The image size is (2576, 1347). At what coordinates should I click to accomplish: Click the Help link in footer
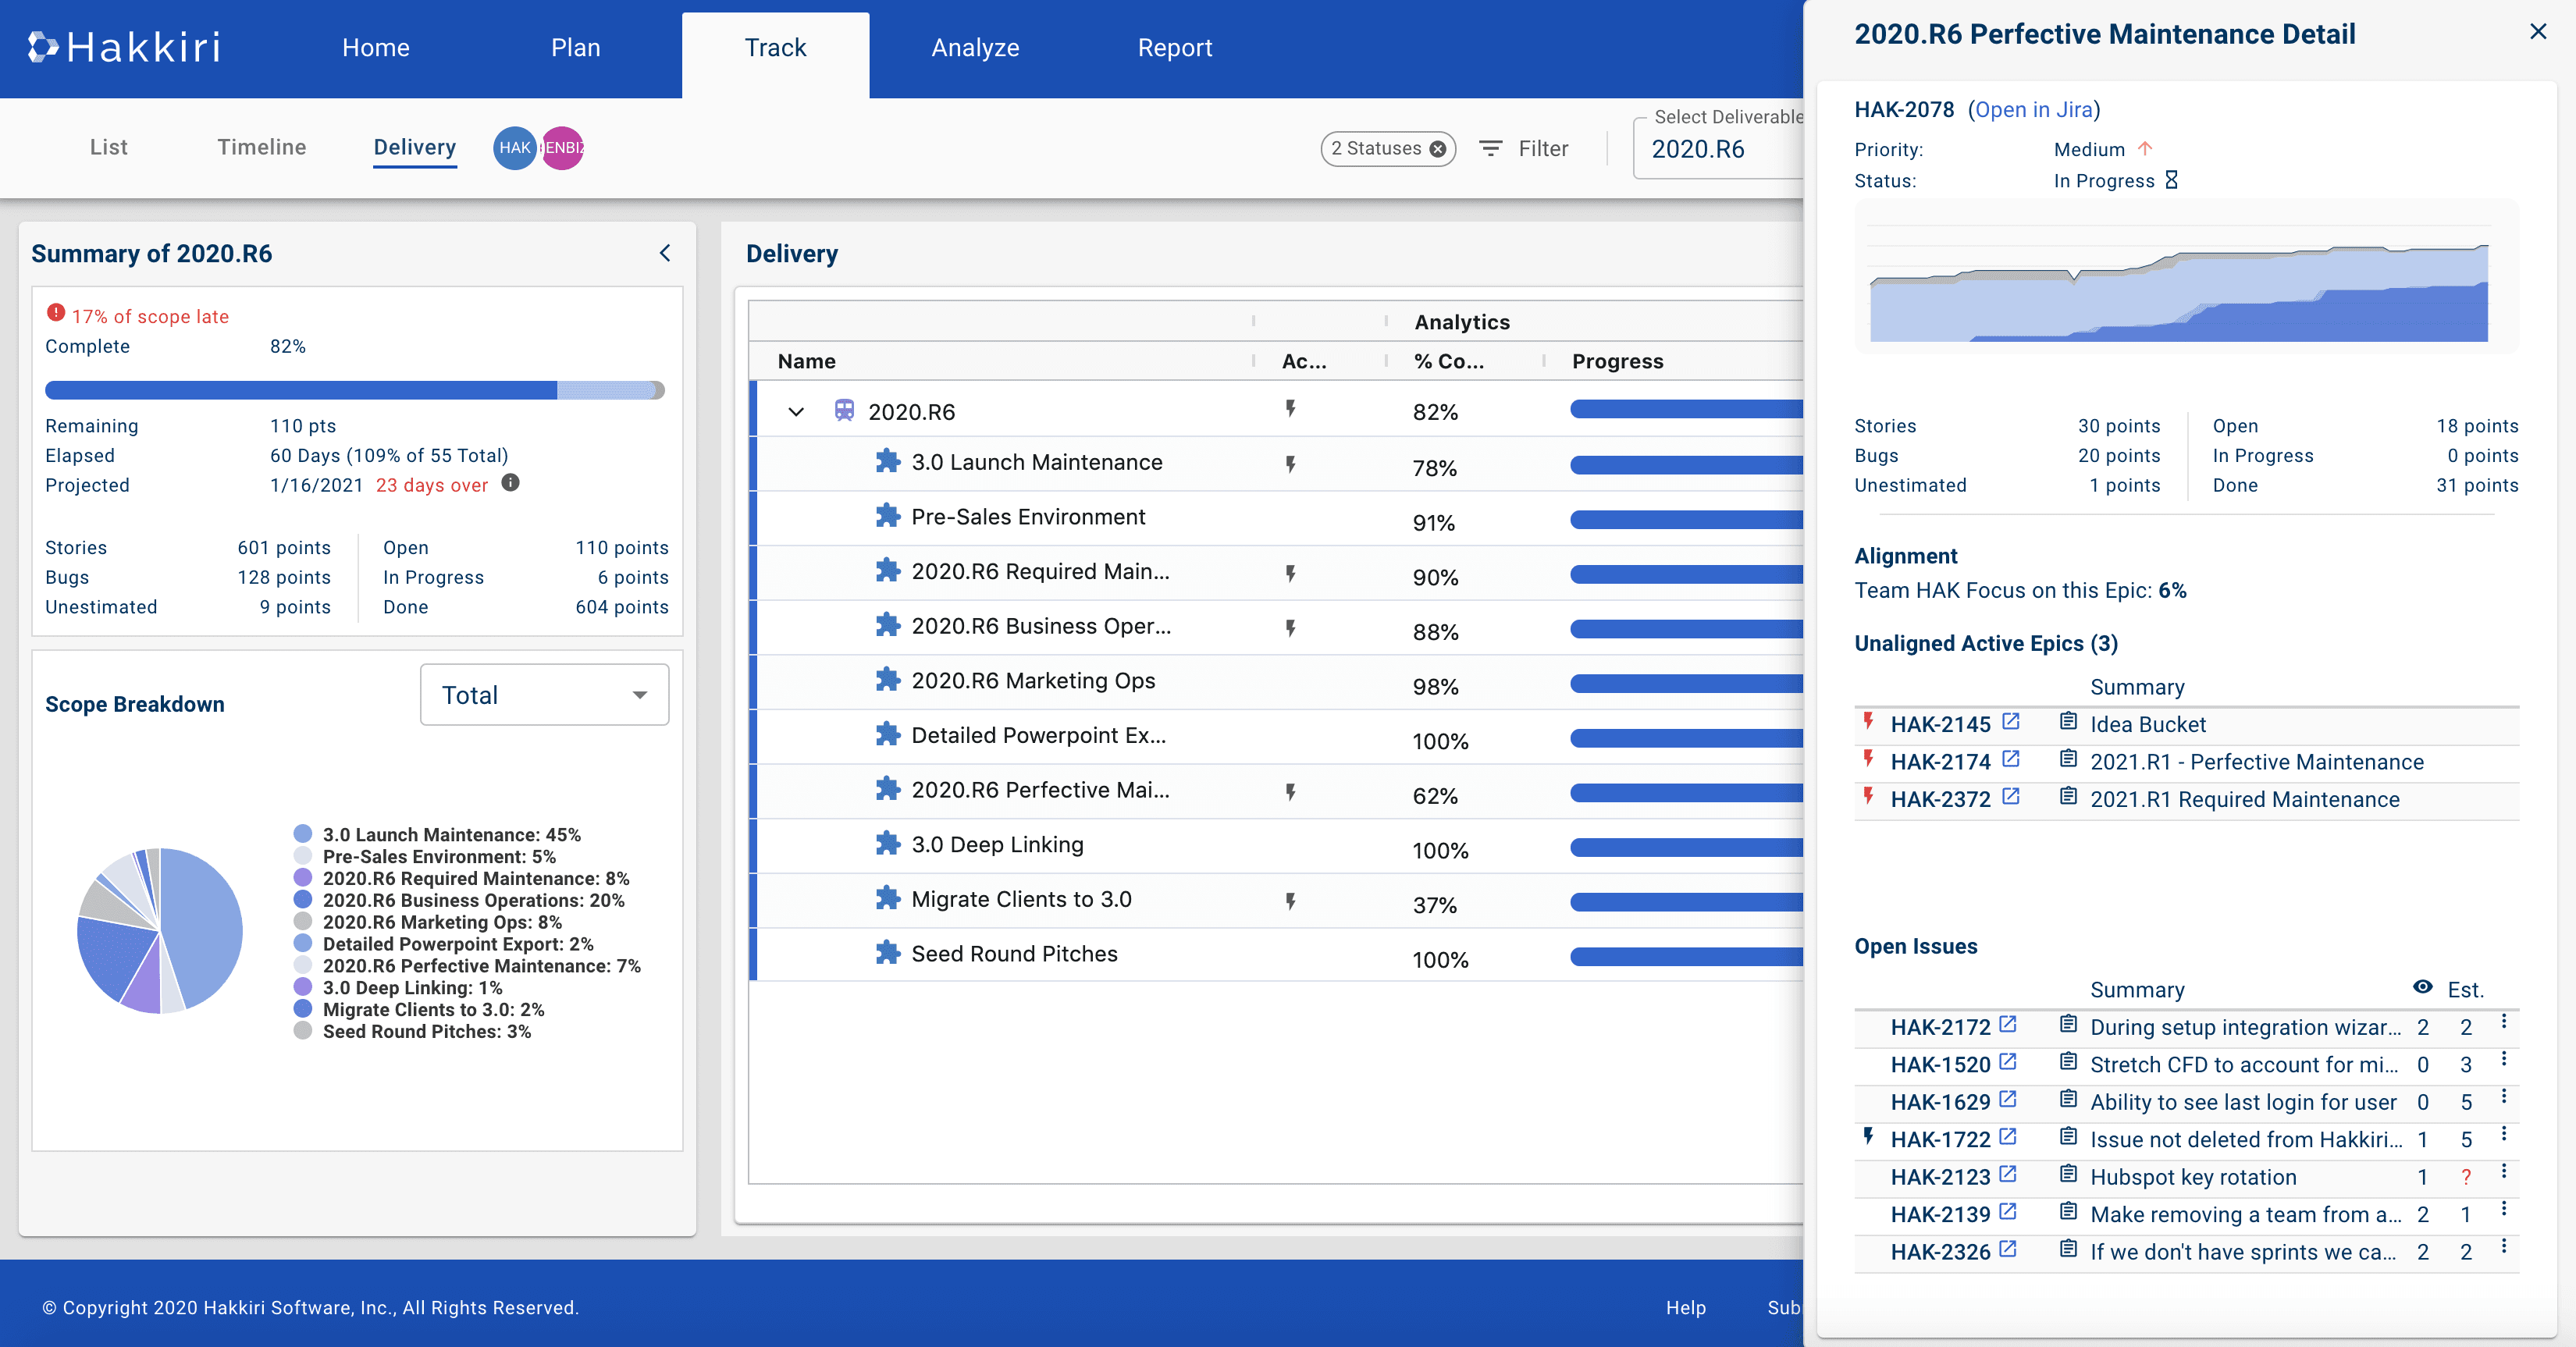[x=1685, y=1308]
